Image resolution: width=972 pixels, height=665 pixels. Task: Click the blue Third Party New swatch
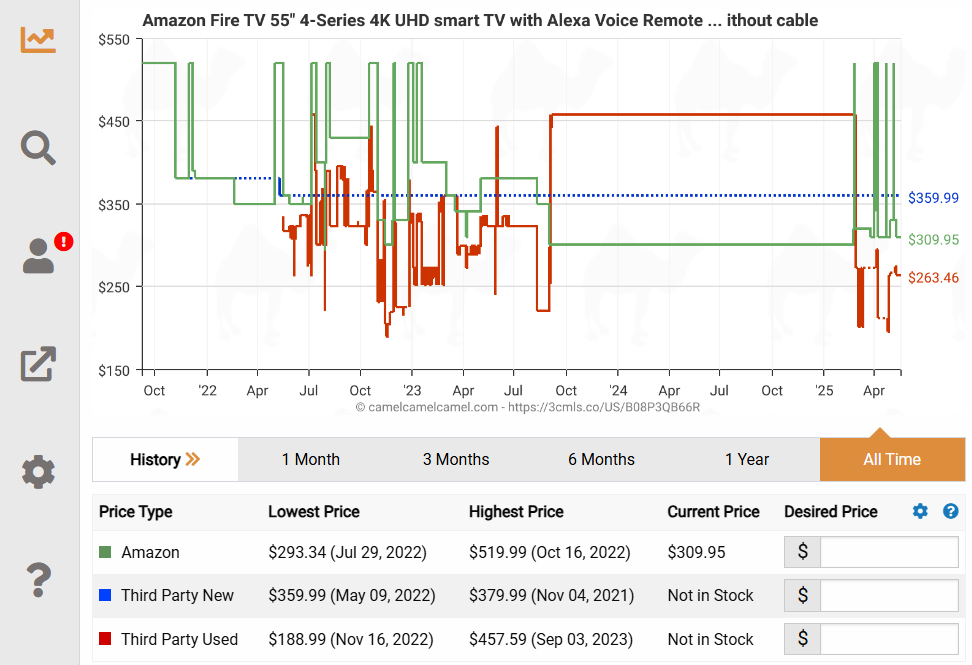coord(105,595)
